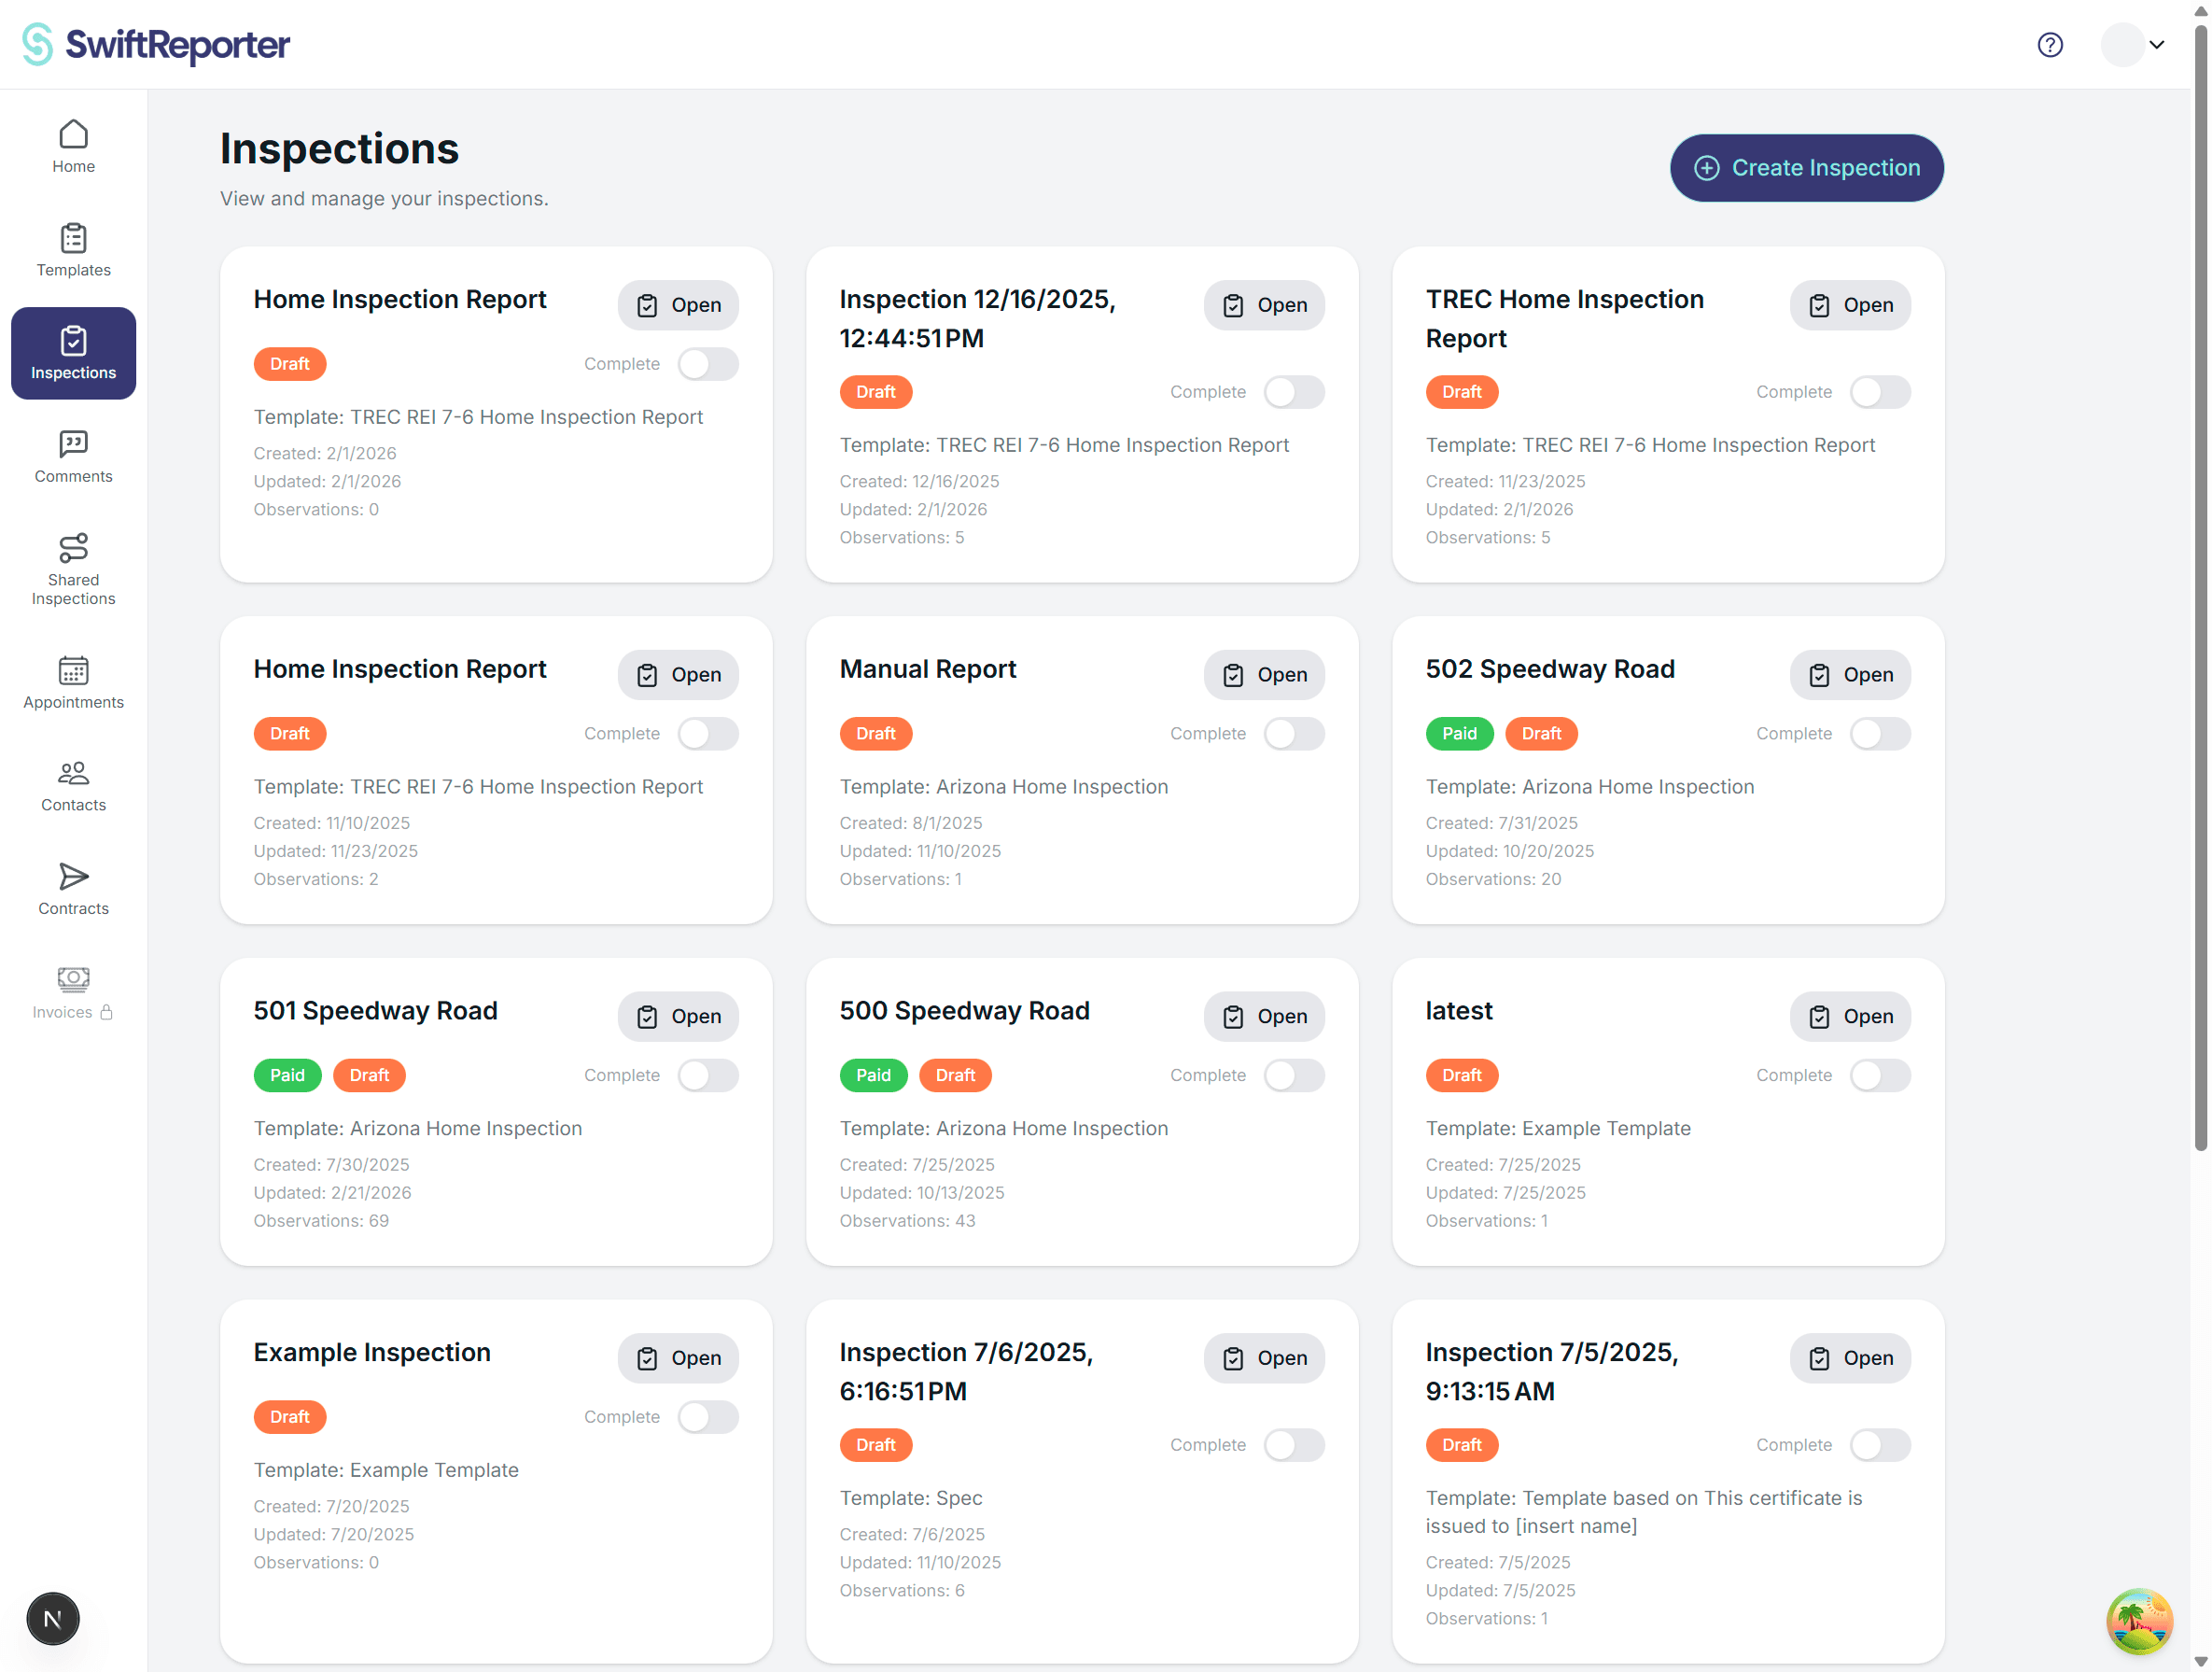Open Home Inspection Report created 11/10/2025
Screen dimensions: 2212x1672
tap(678, 675)
